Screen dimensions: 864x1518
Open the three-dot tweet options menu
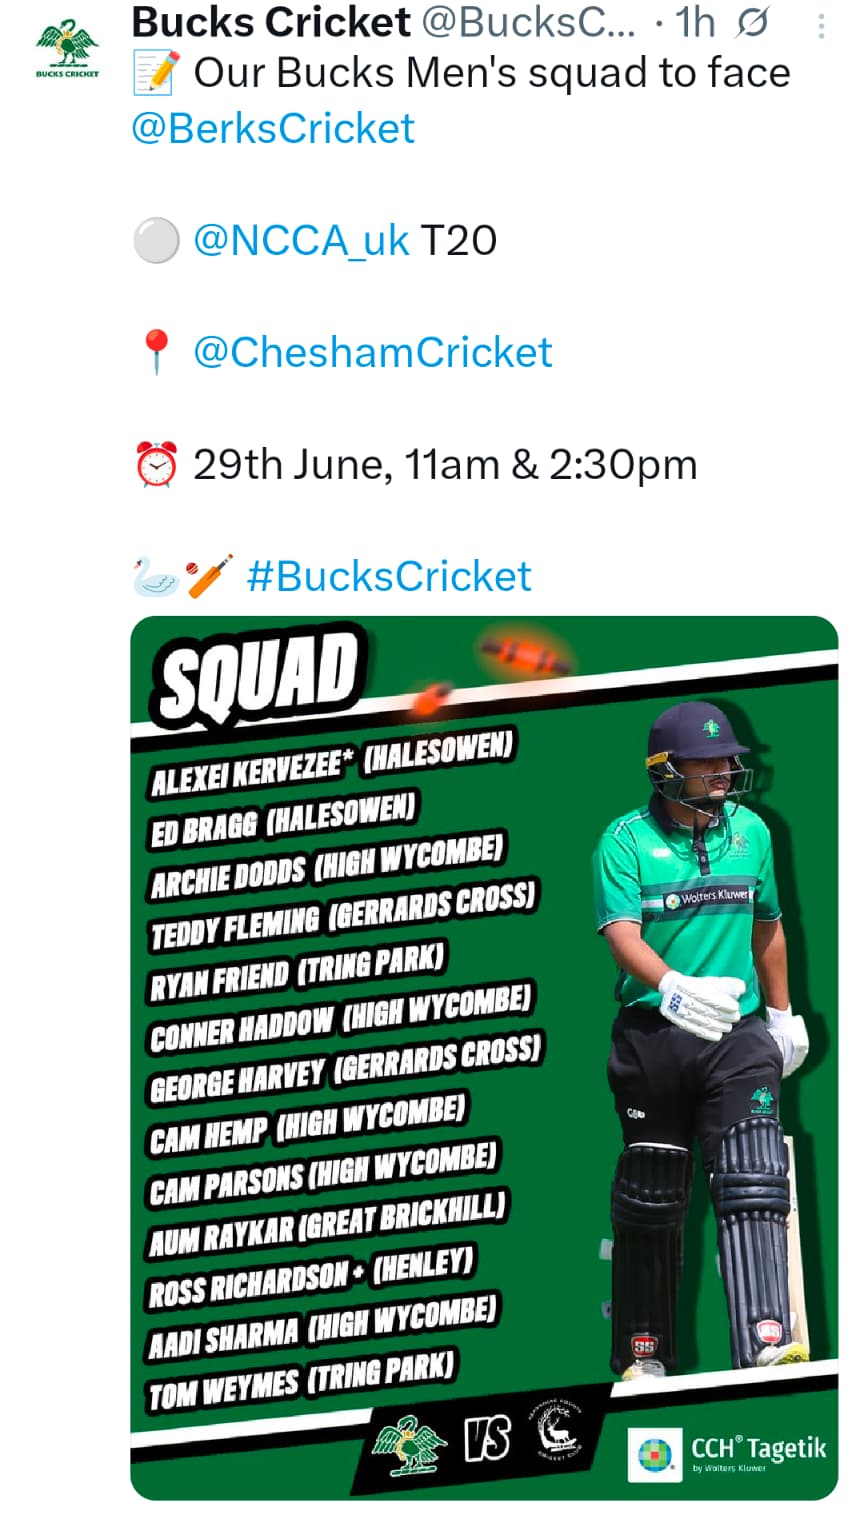[x=821, y=27]
